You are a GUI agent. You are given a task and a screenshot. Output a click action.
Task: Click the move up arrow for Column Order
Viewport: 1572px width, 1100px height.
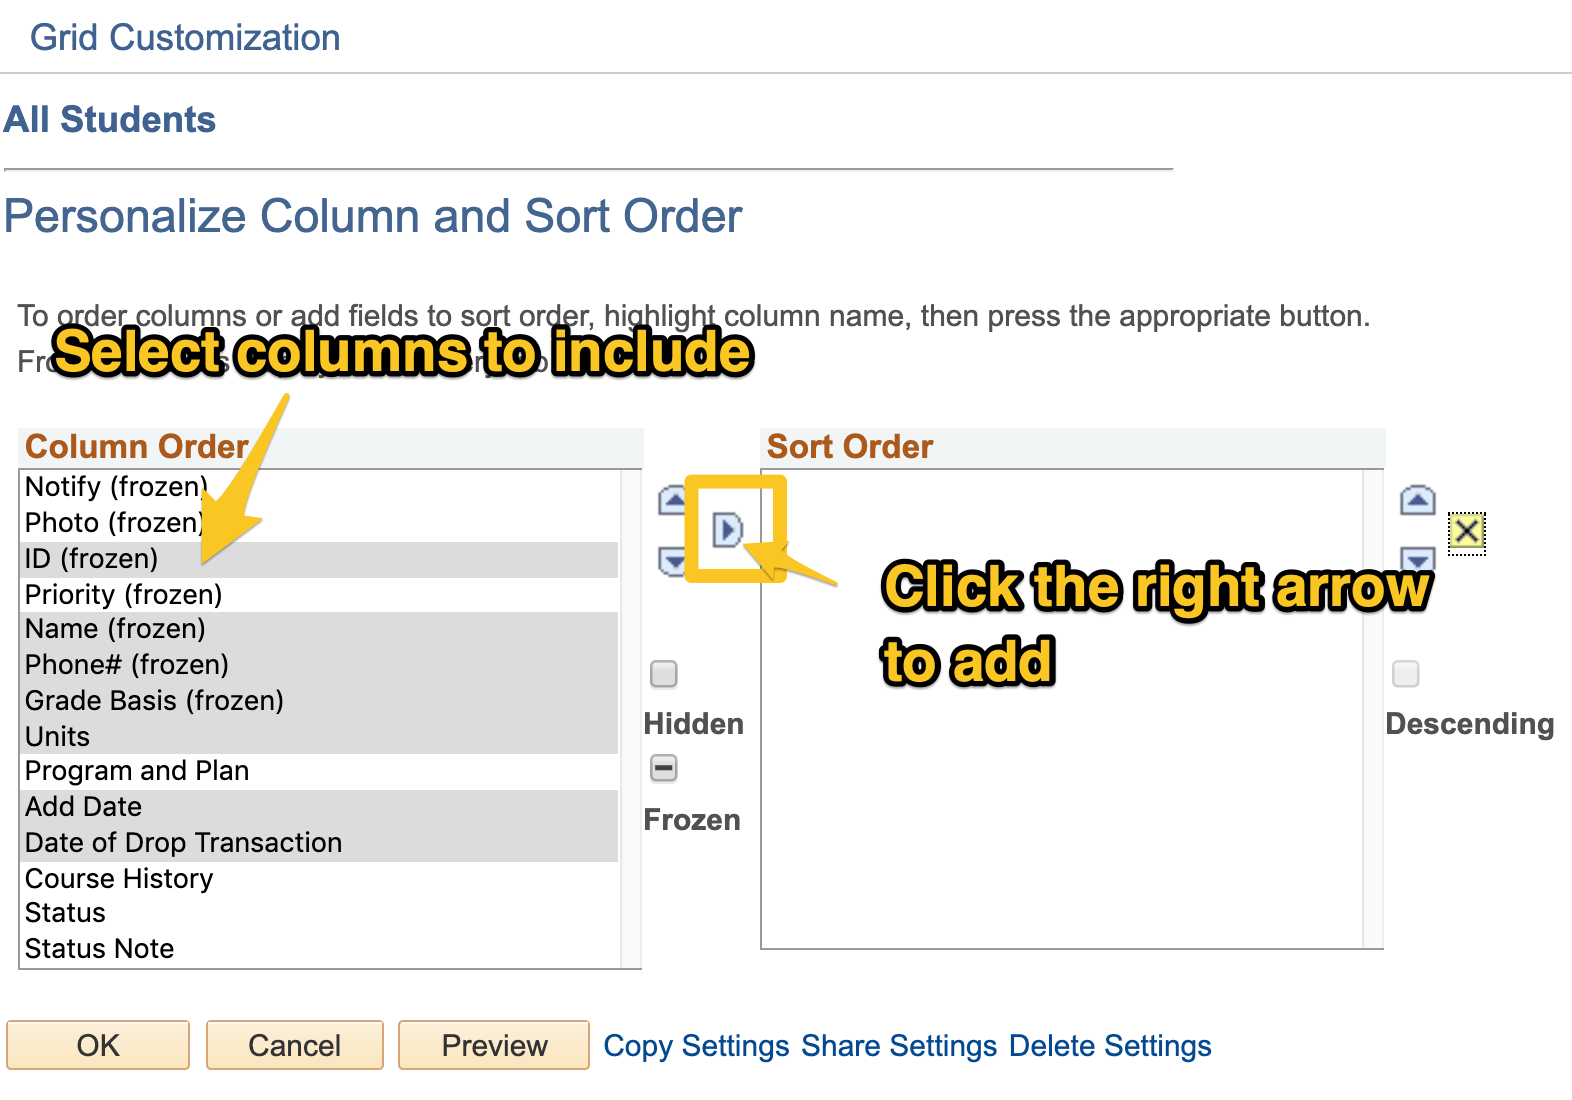click(672, 499)
